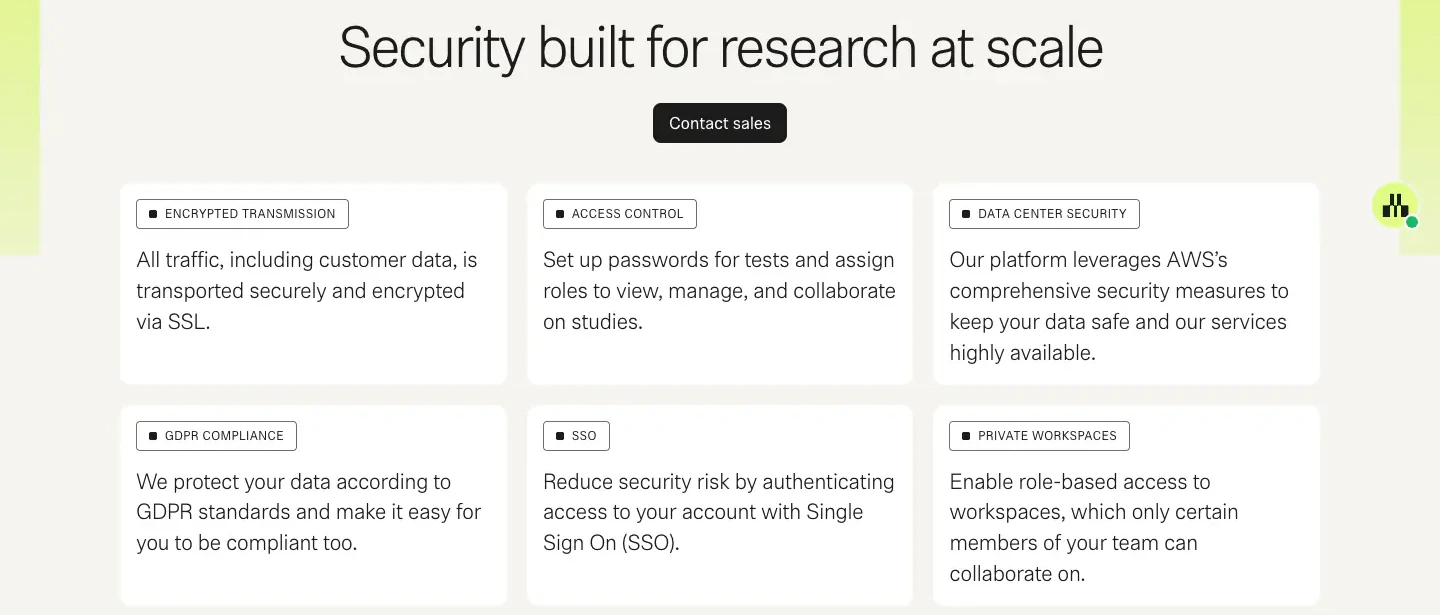Click the GDPR Compliance tag
This screenshot has height=615, width=1440.
point(216,436)
